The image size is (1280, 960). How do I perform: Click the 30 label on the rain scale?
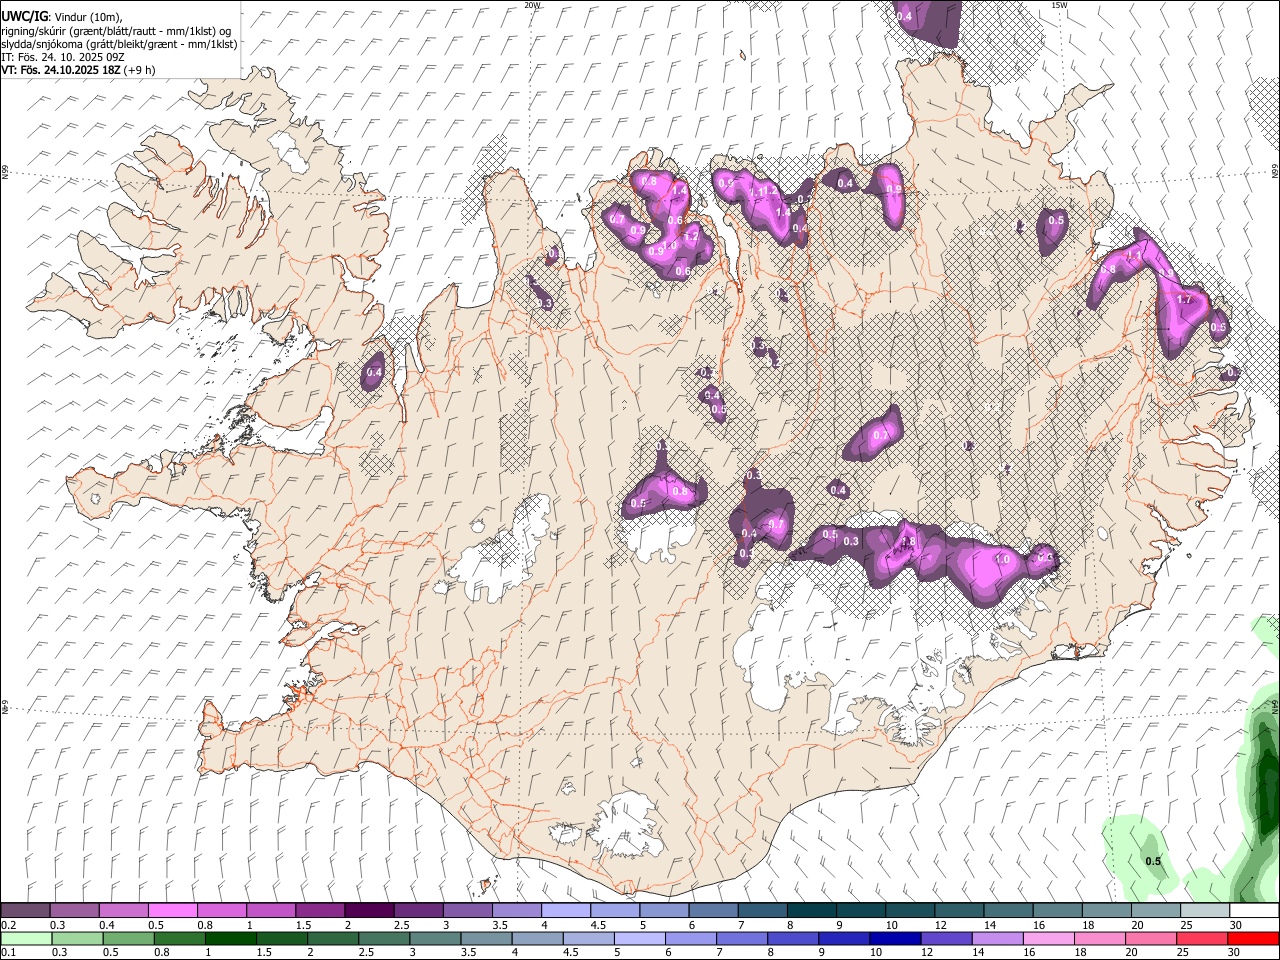click(x=1236, y=952)
